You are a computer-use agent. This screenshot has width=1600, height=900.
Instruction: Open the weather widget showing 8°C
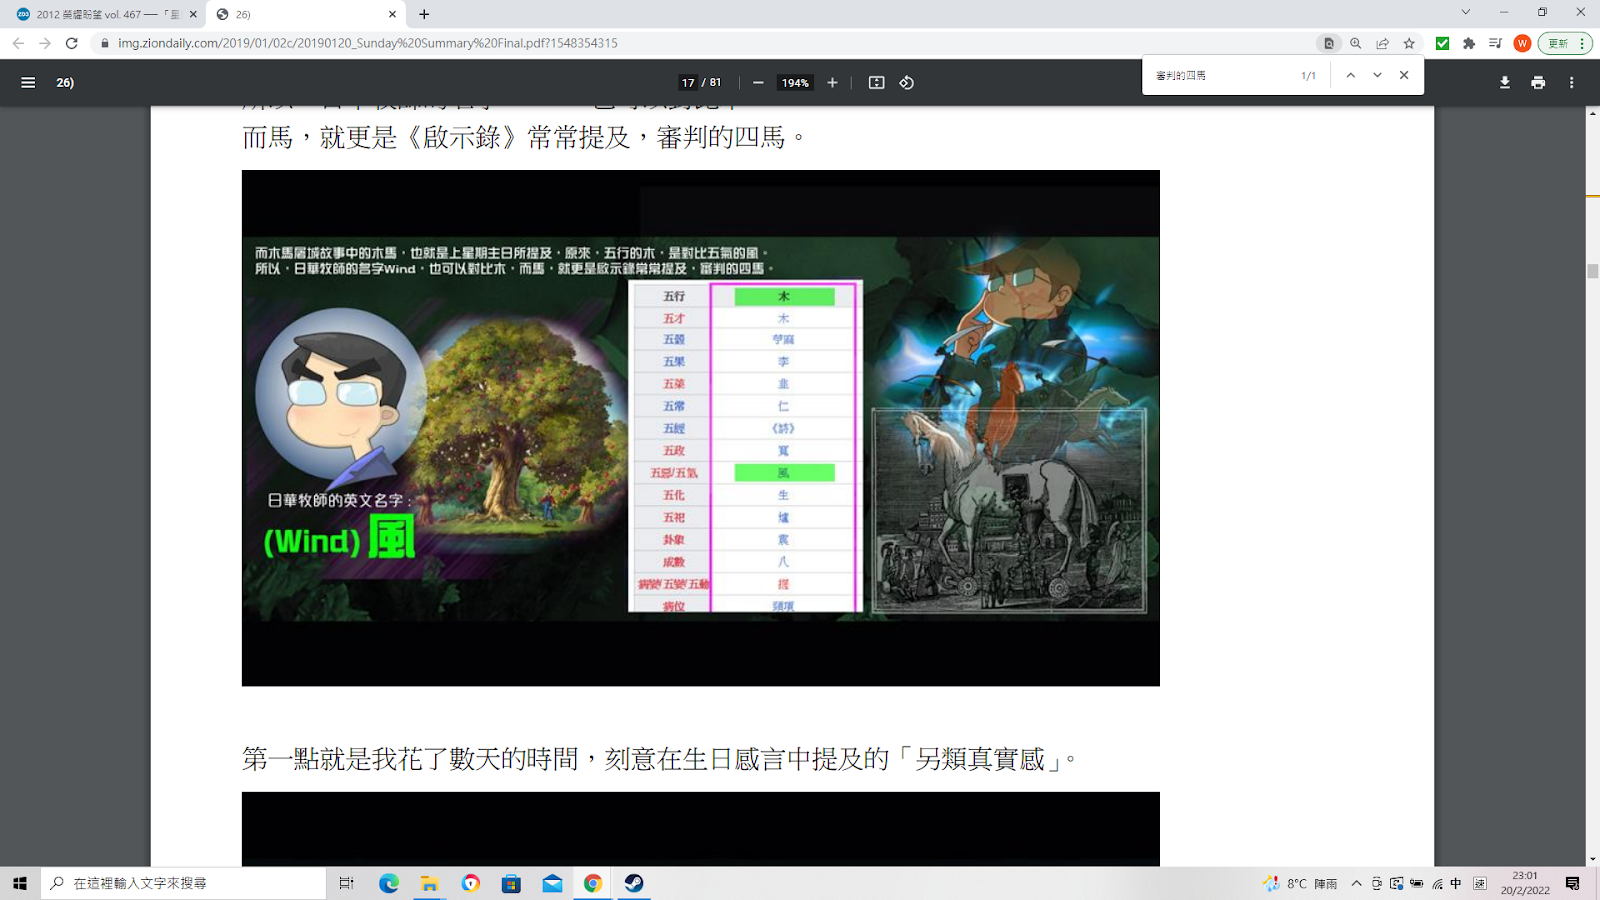(1300, 883)
